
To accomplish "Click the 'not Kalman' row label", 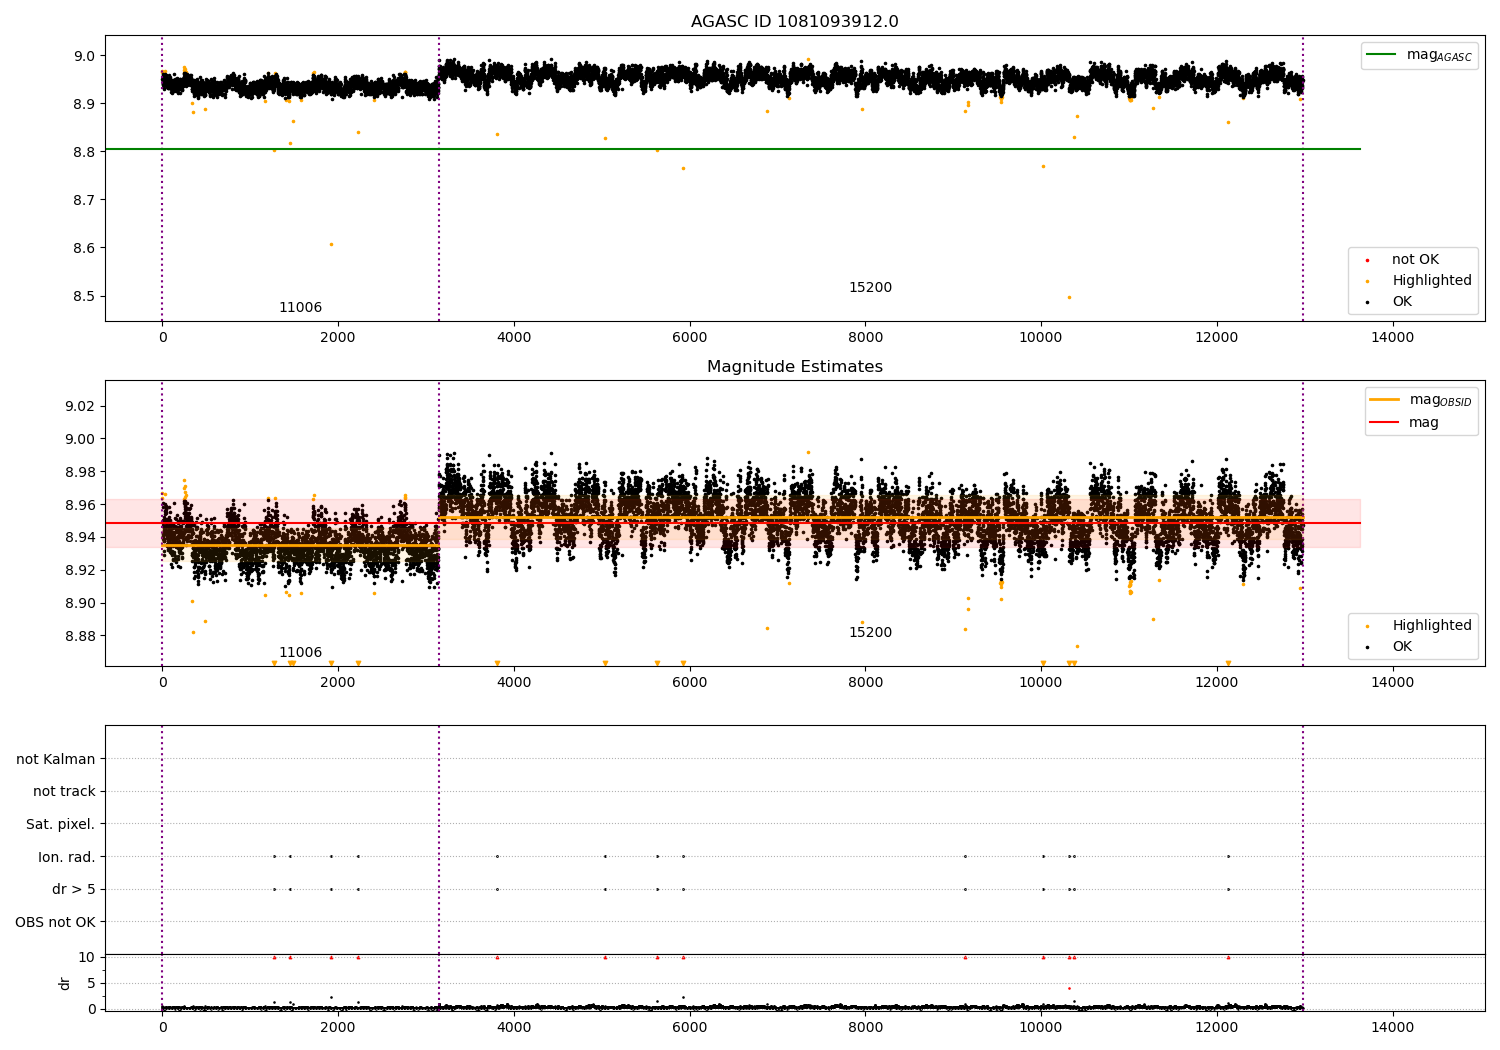I will [56, 759].
